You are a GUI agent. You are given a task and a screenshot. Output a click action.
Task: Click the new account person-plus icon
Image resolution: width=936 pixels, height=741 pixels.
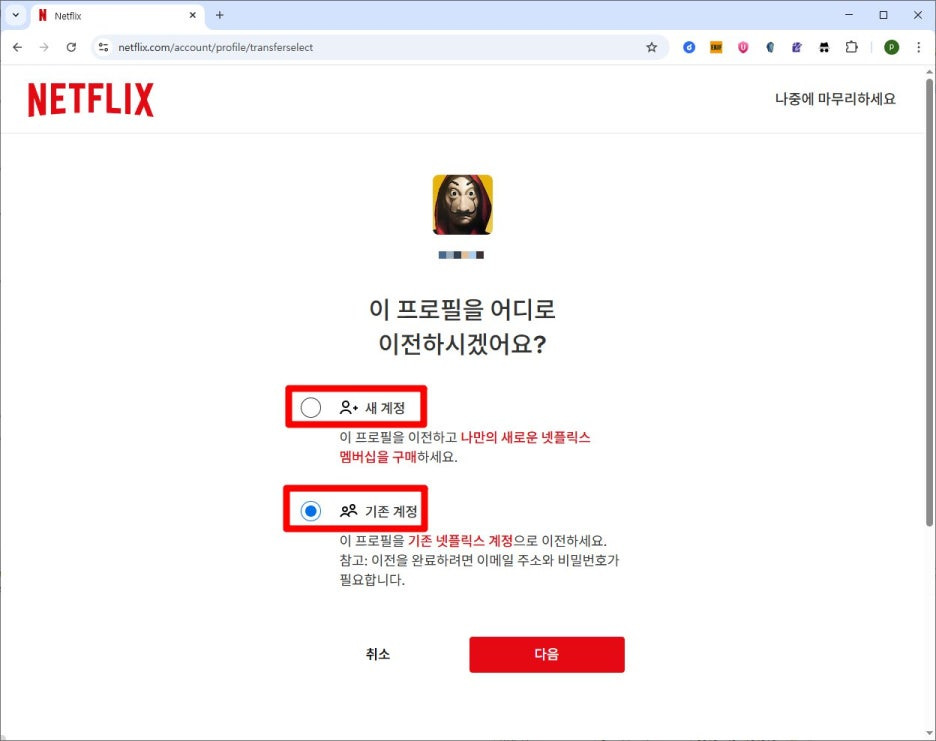pyautogui.click(x=349, y=408)
